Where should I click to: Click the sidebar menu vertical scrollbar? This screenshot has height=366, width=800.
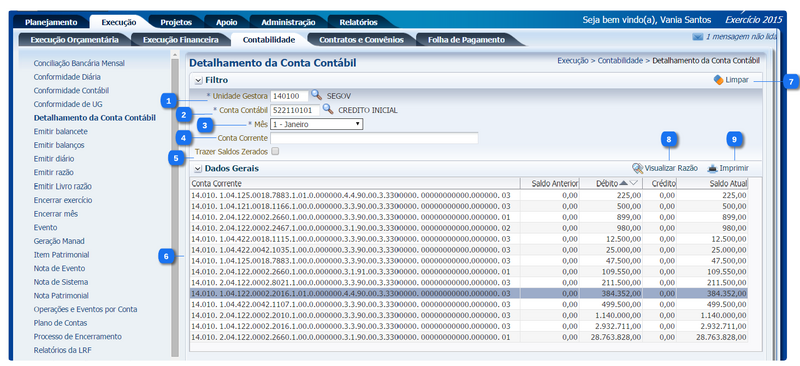(175, 207)
